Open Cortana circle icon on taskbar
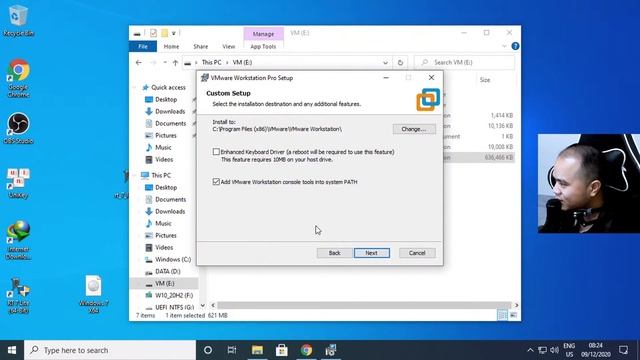 click(208, 350)
